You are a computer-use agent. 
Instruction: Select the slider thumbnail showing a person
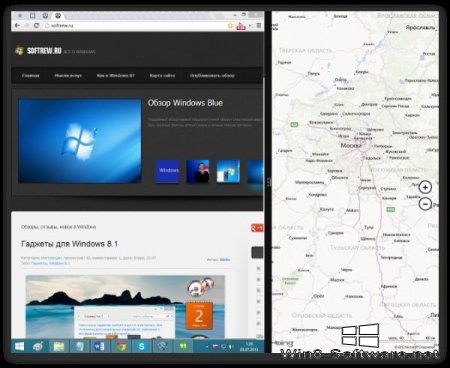198,171
